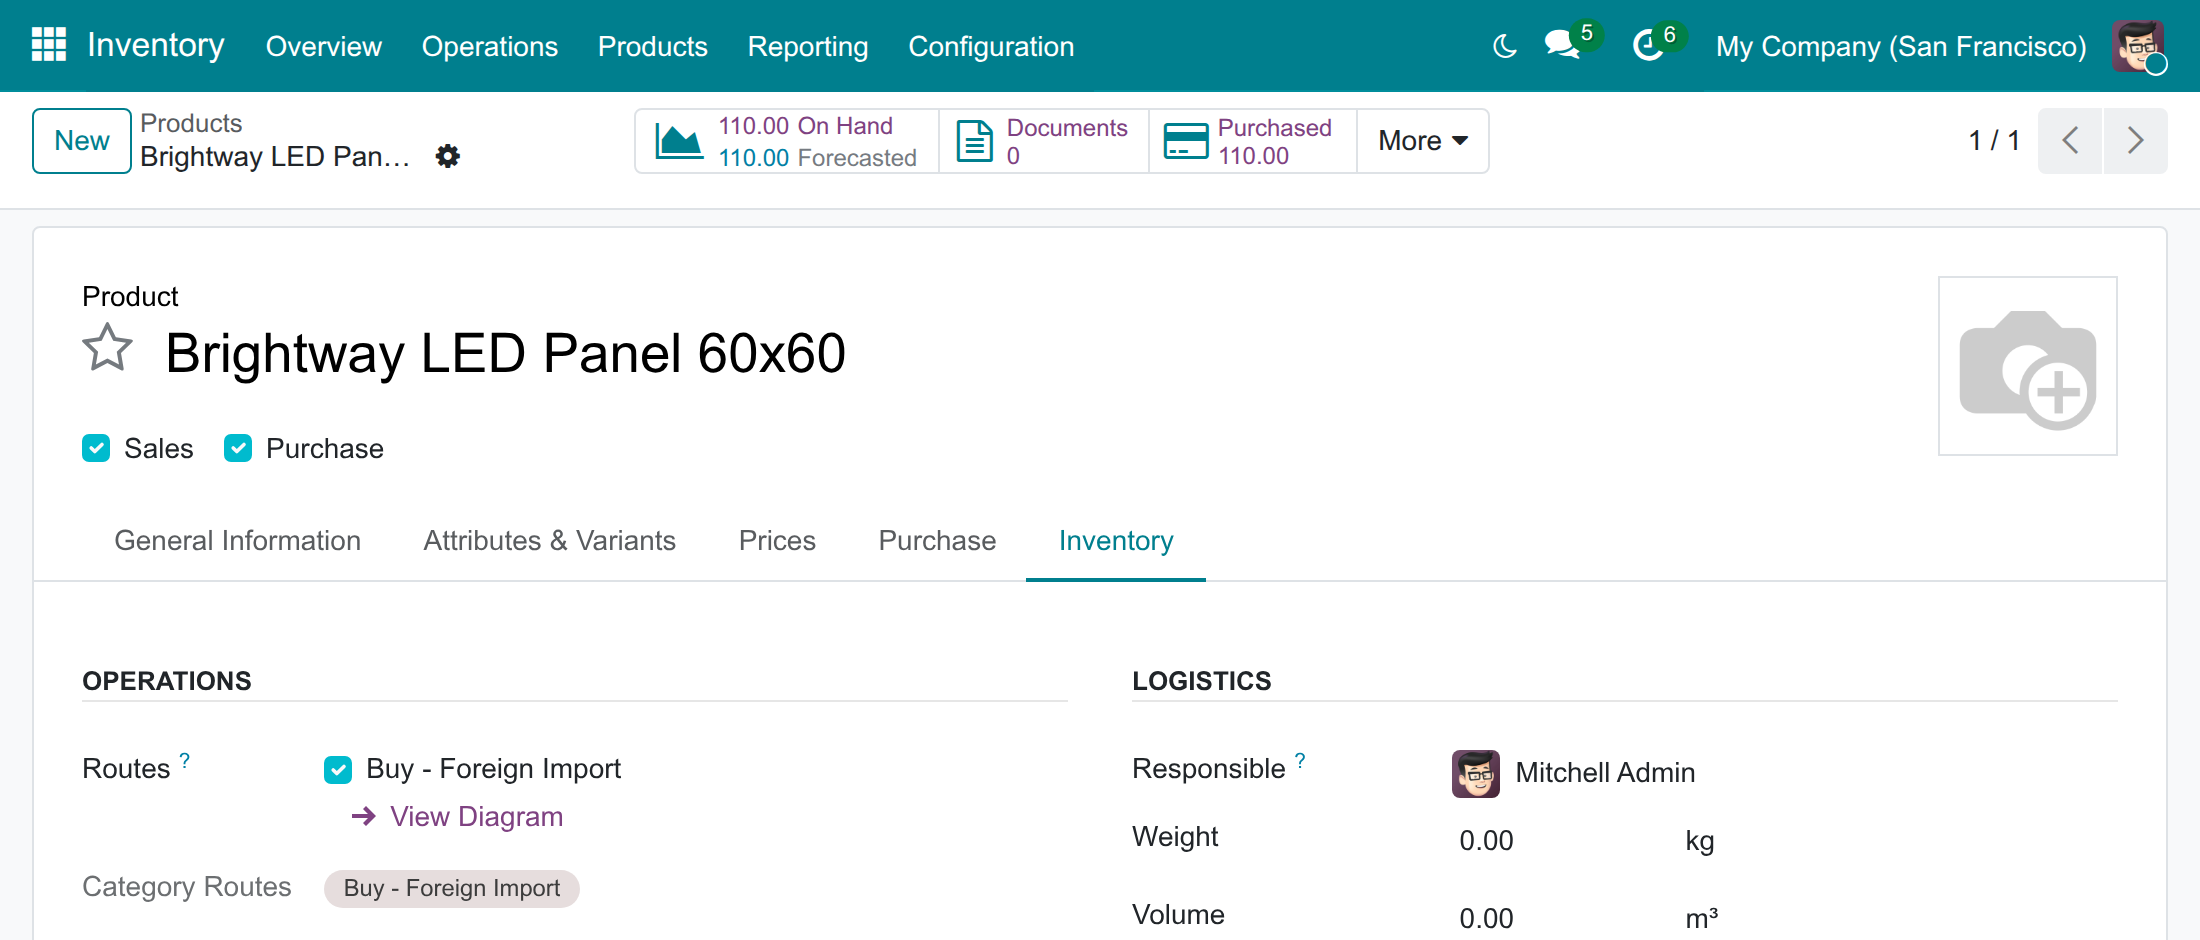Go to previous record arrow
2200x940 pixels.
click(2070, 141)
